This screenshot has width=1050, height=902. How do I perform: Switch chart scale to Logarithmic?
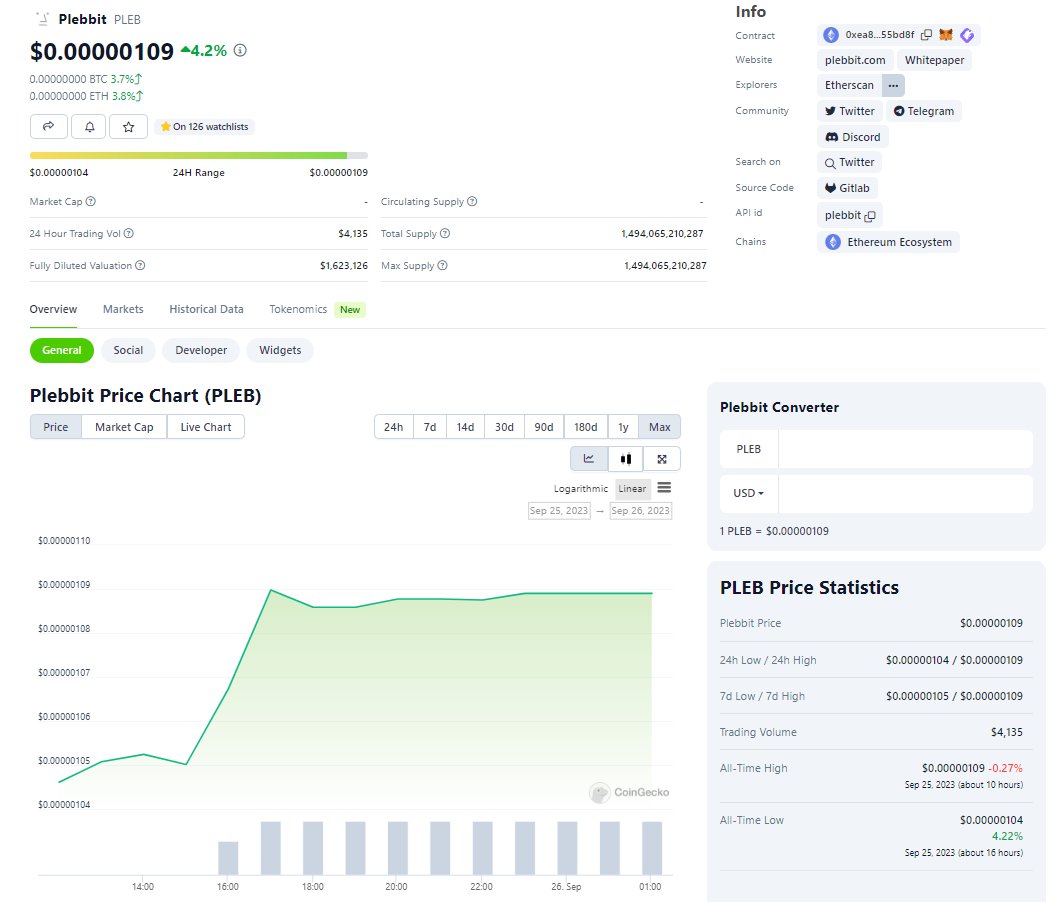[581, 488]
